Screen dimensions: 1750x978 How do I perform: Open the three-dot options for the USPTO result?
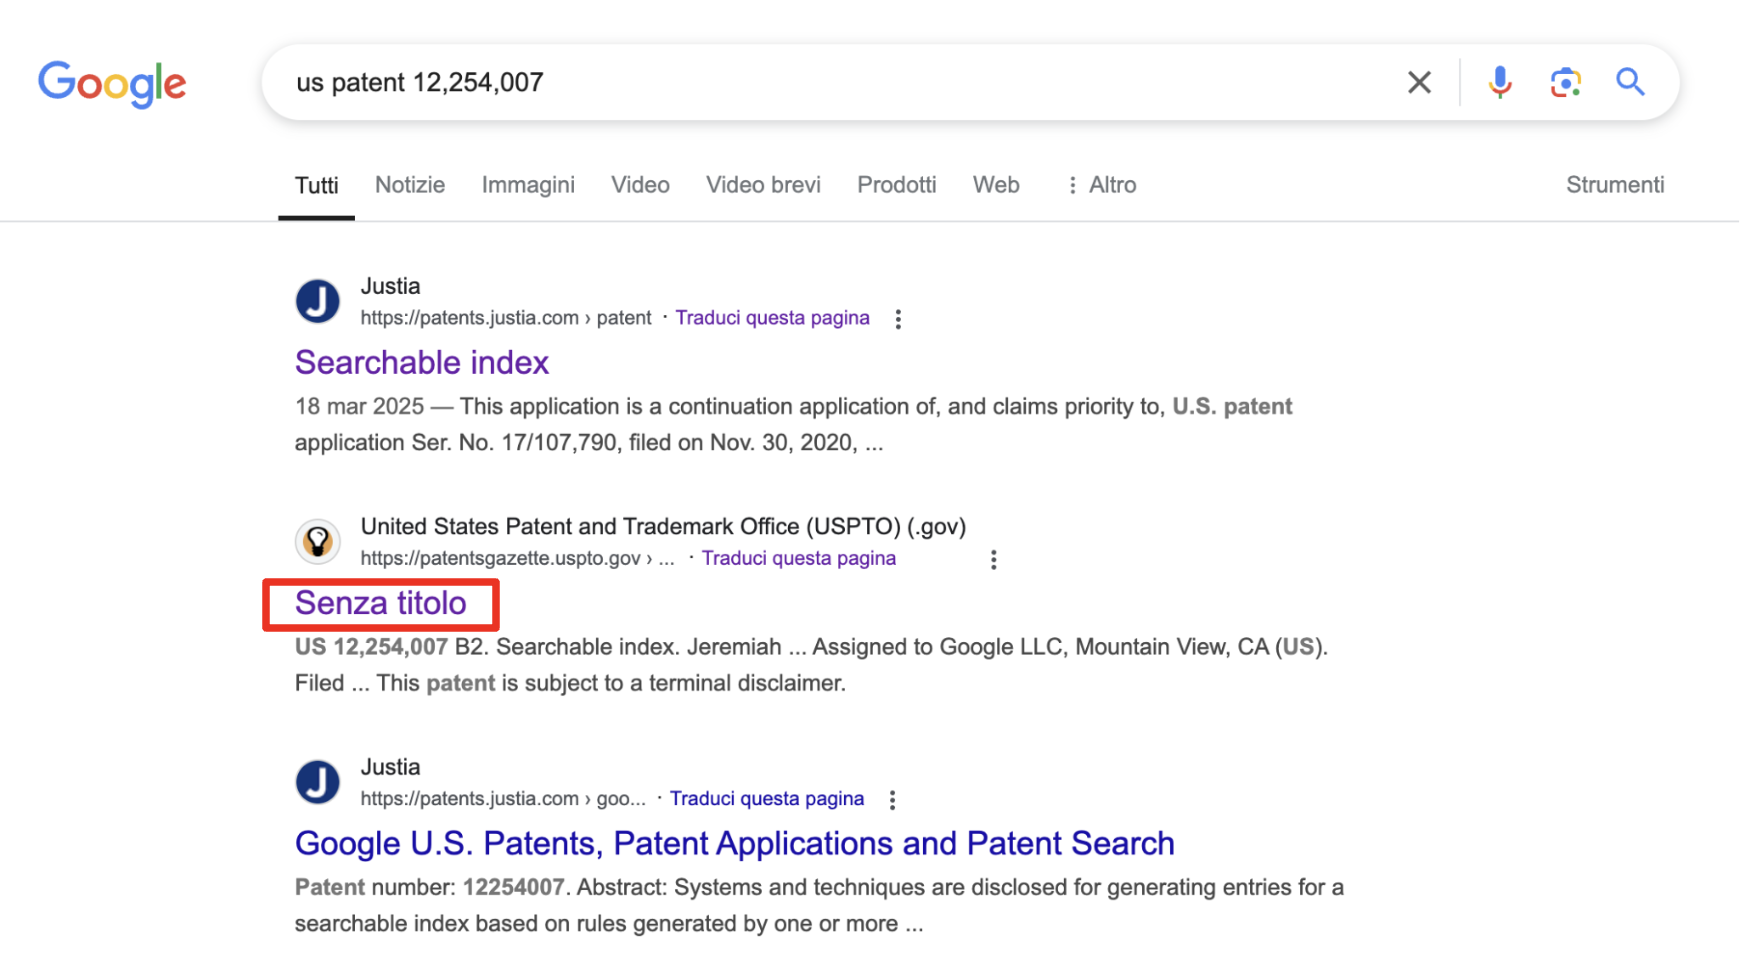click(x=994, y=559)
